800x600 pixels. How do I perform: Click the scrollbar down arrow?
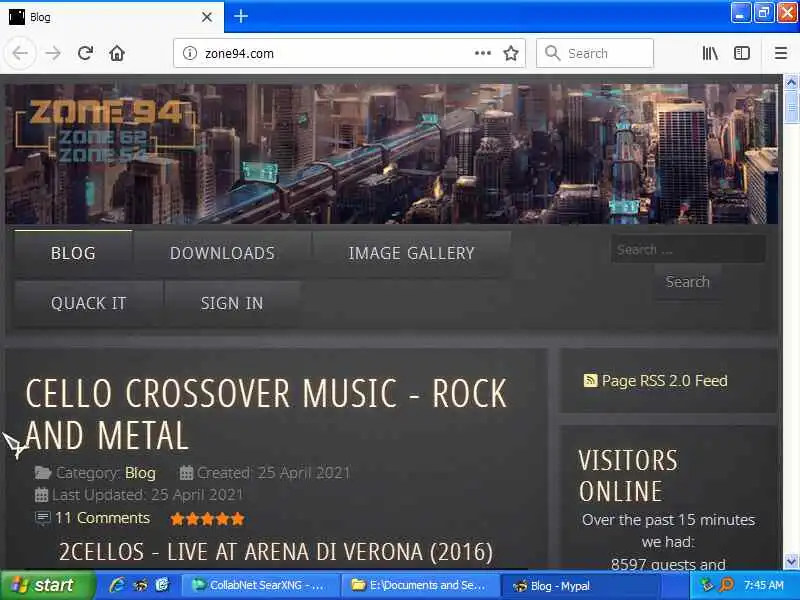click(791, 562)
